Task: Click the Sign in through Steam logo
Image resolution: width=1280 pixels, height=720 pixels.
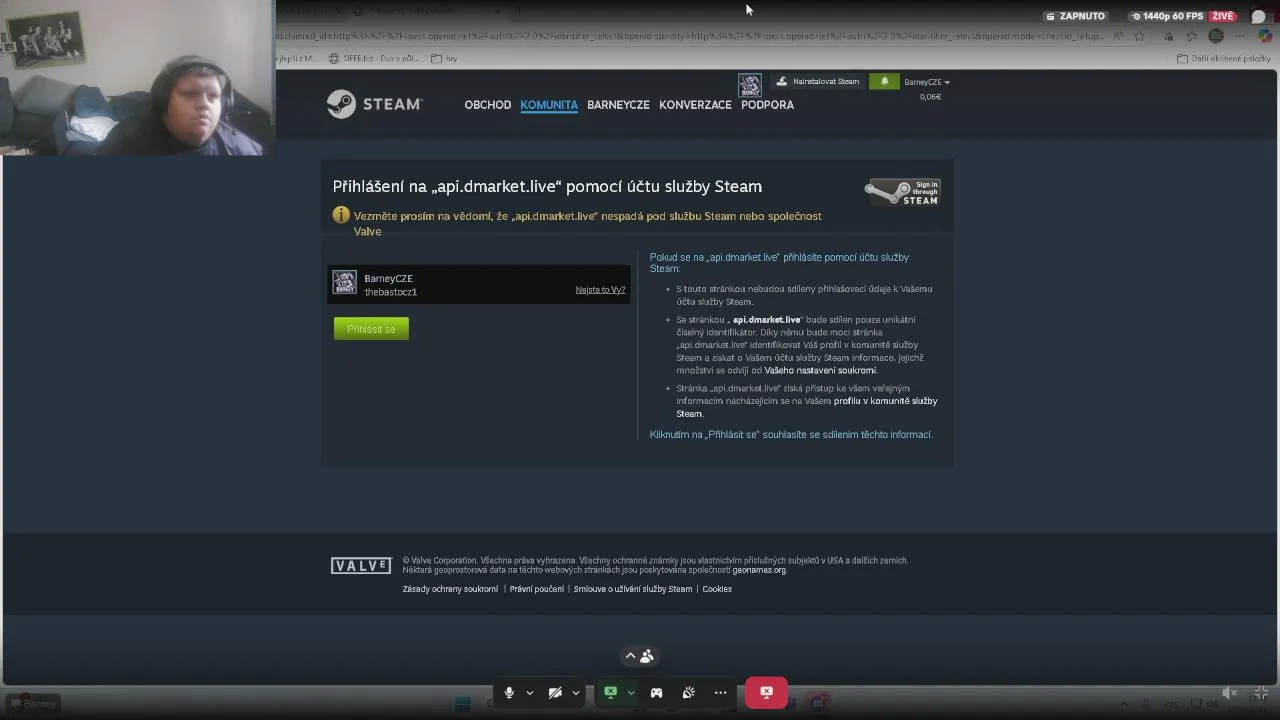Action: coord(902,192)
